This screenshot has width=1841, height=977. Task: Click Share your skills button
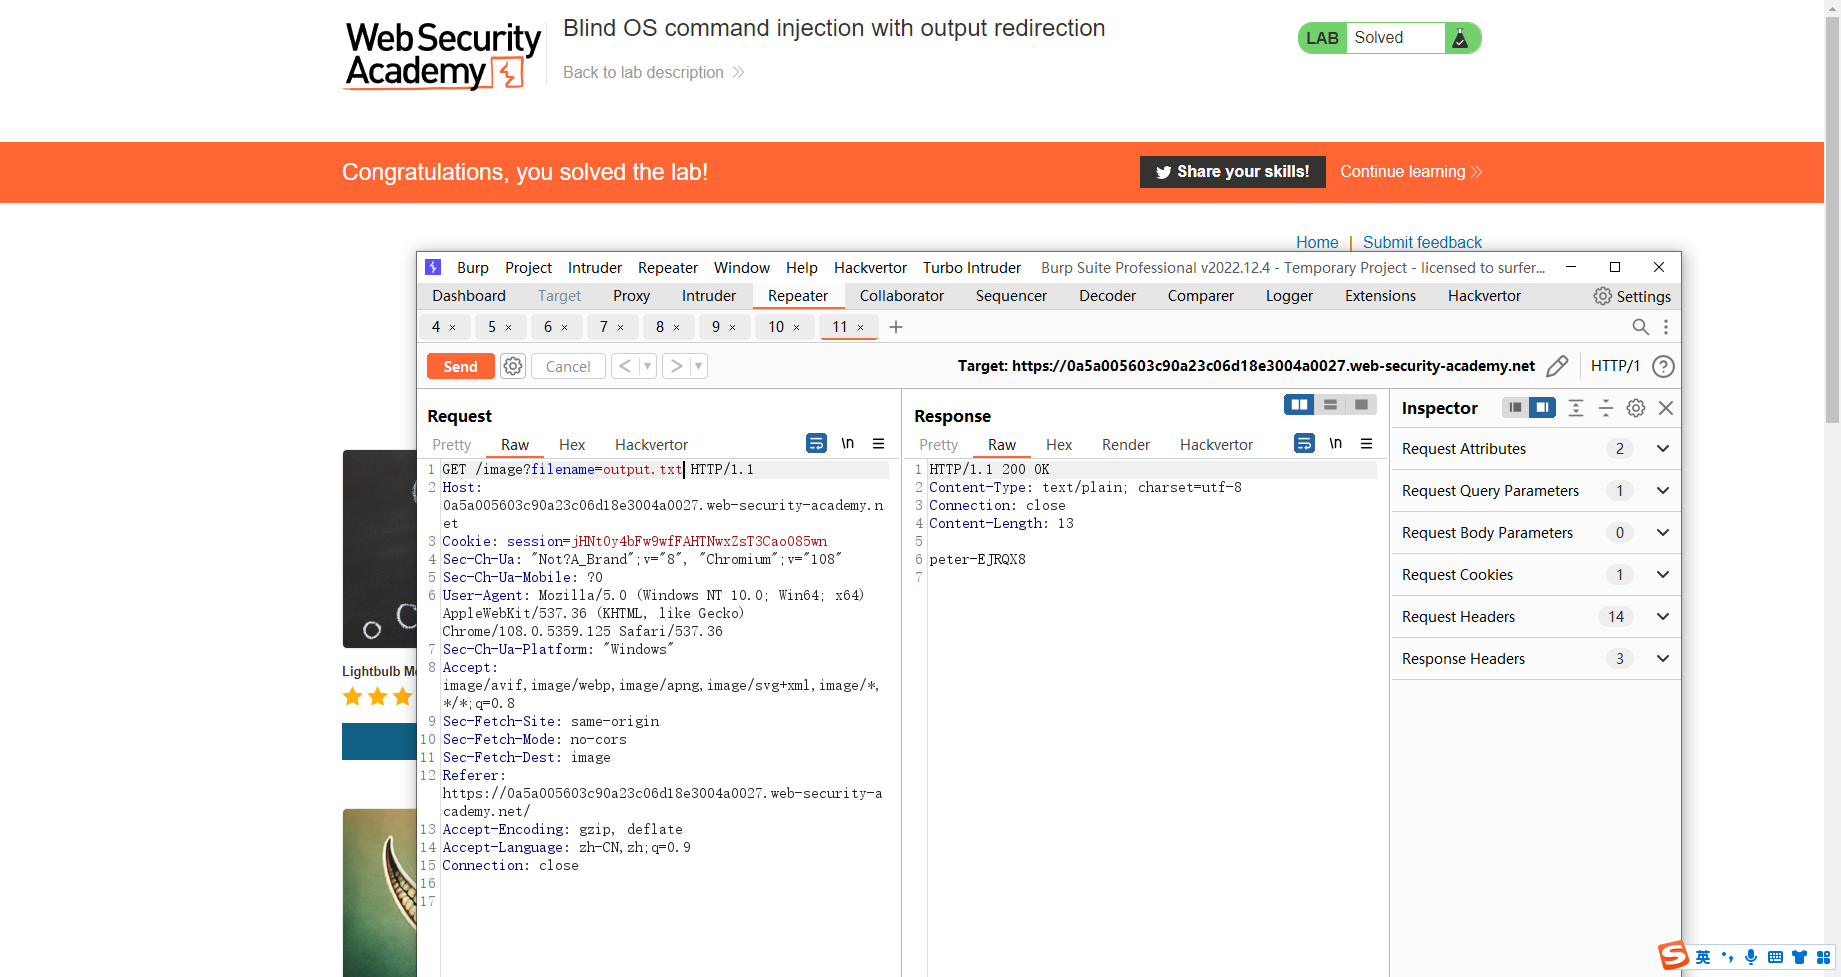coord(1233,172)
